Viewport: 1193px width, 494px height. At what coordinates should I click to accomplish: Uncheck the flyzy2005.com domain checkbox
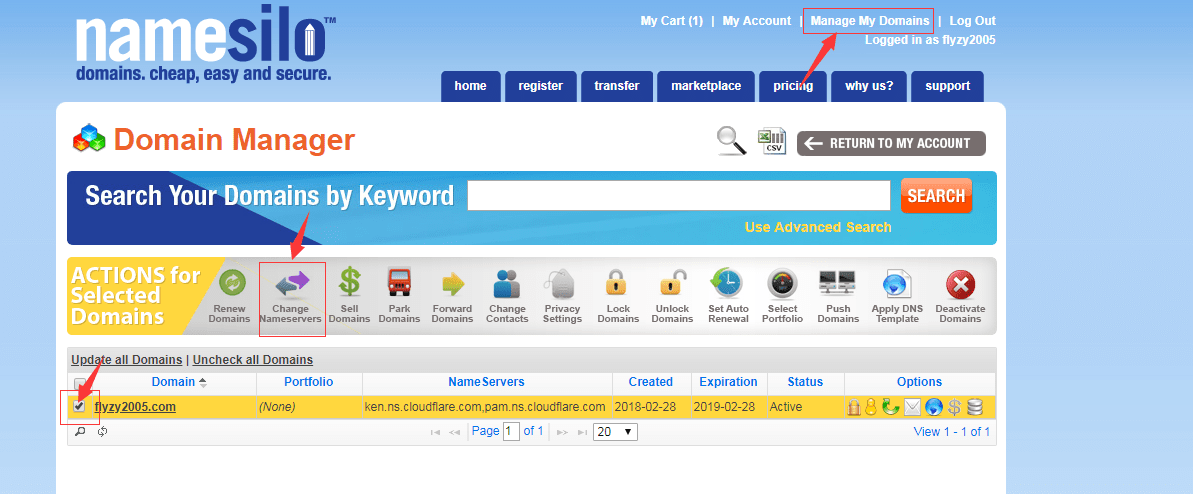[x=79, y=406]
